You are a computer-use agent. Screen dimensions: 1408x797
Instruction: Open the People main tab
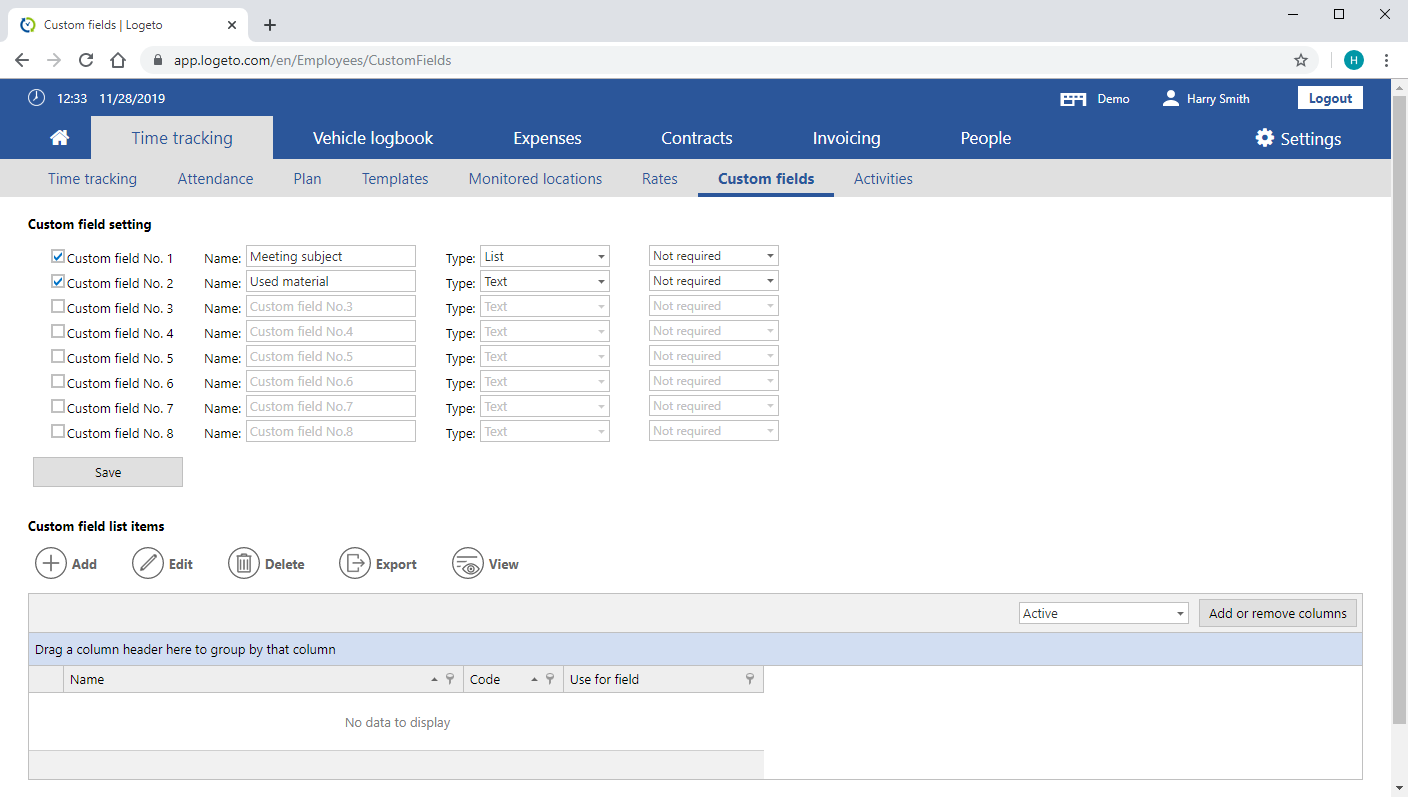(986, 138)
